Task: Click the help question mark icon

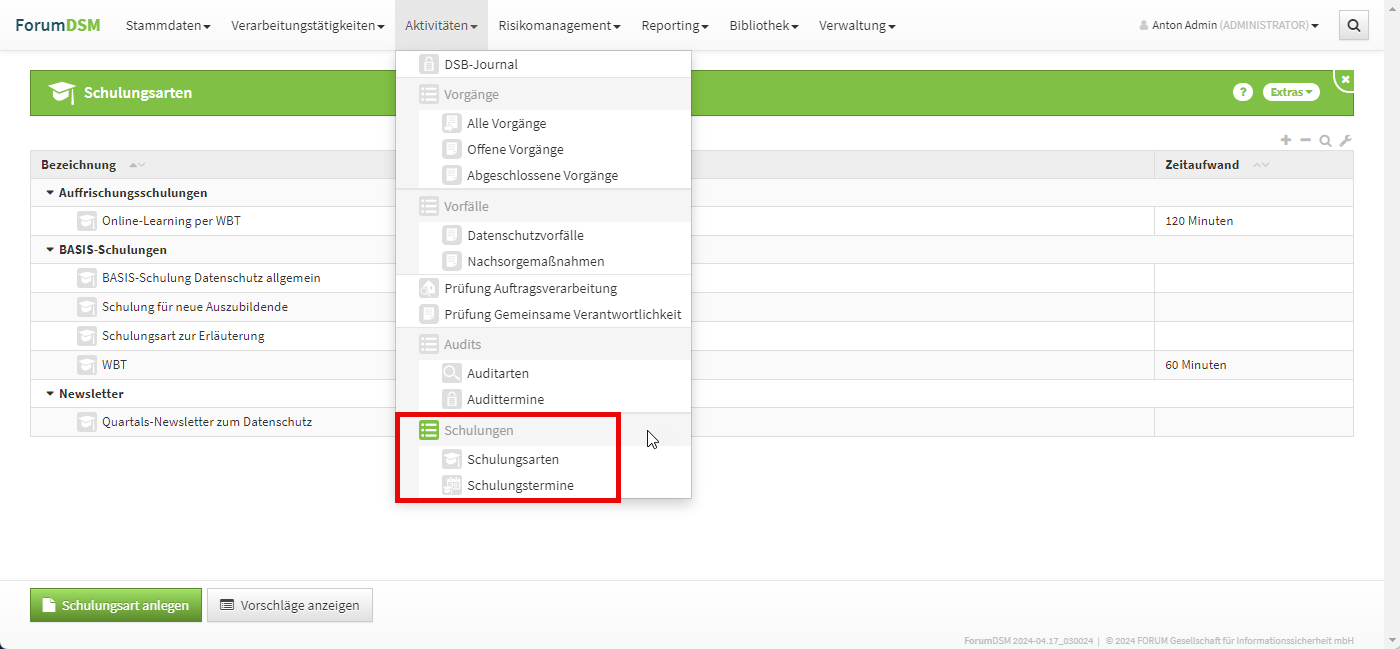Action: (1242, 92)
